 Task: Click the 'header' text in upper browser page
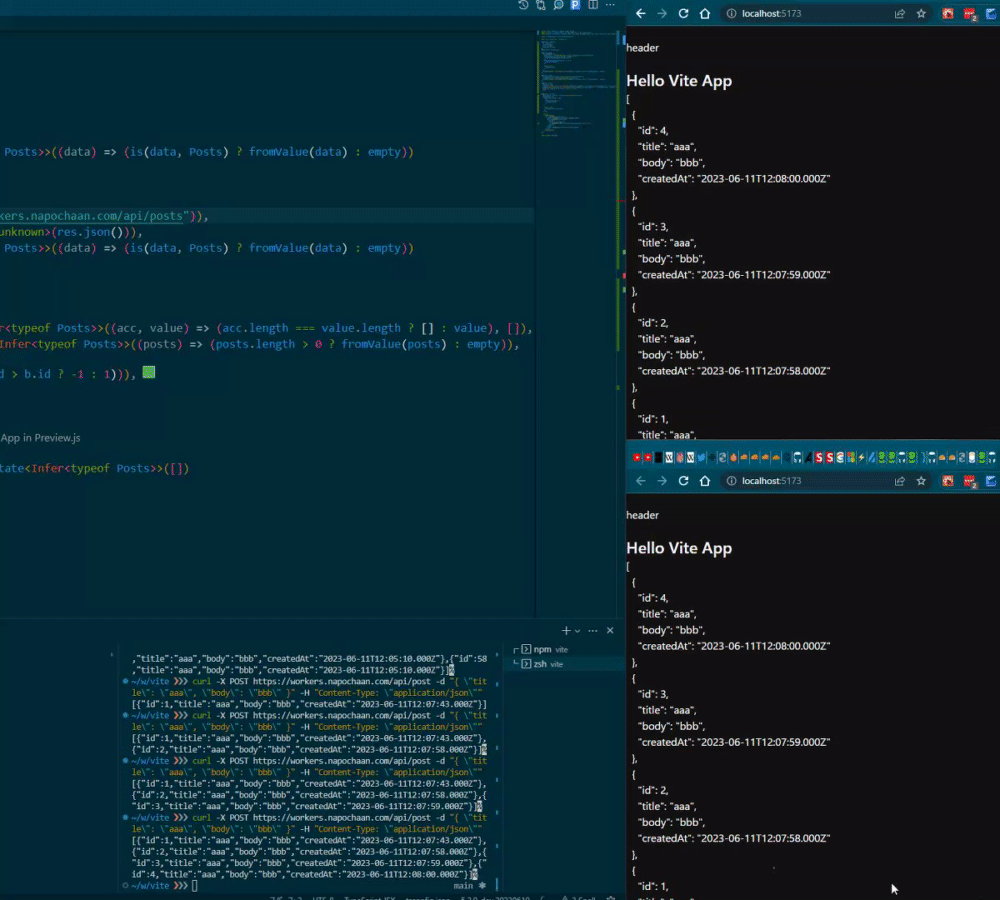pyautogui.click(x=642, y=48)
